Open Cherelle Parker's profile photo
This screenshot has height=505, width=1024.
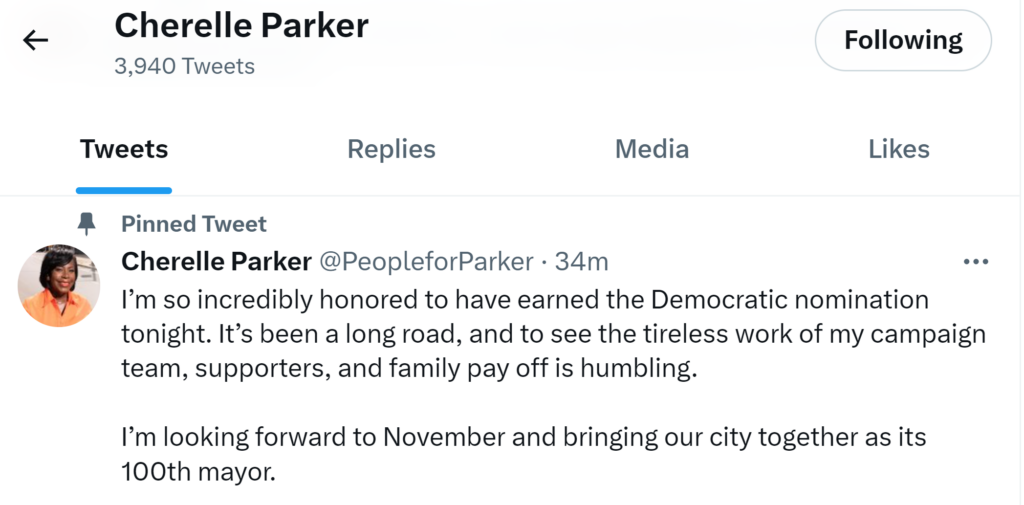[x=59, y=285]
